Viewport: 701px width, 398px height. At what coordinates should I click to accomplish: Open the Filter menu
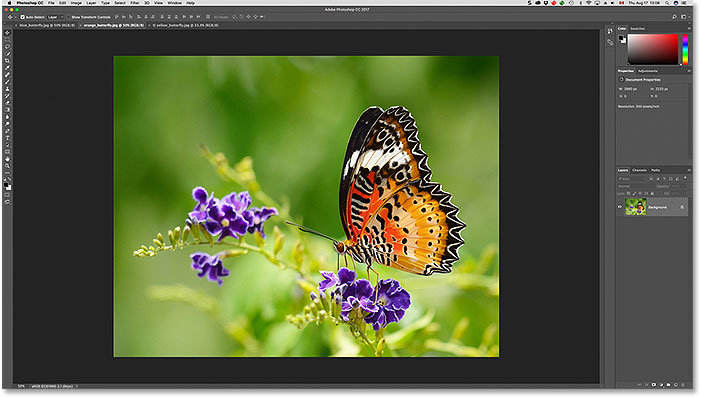coord(135,3)
